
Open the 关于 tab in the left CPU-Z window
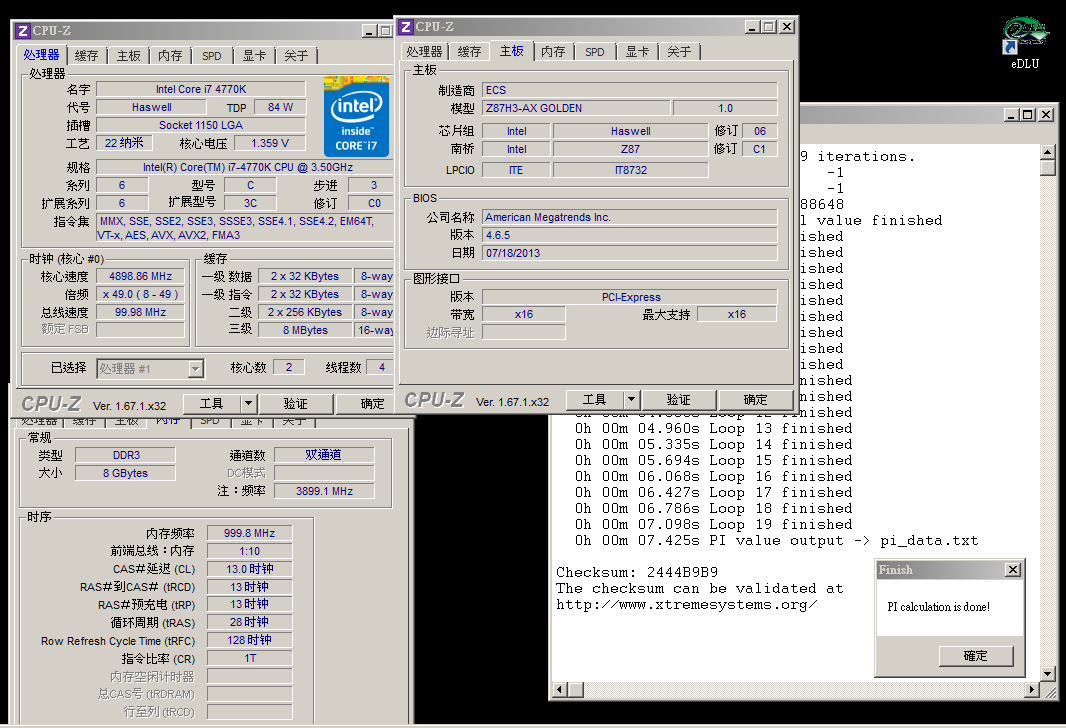click(296, 56)
